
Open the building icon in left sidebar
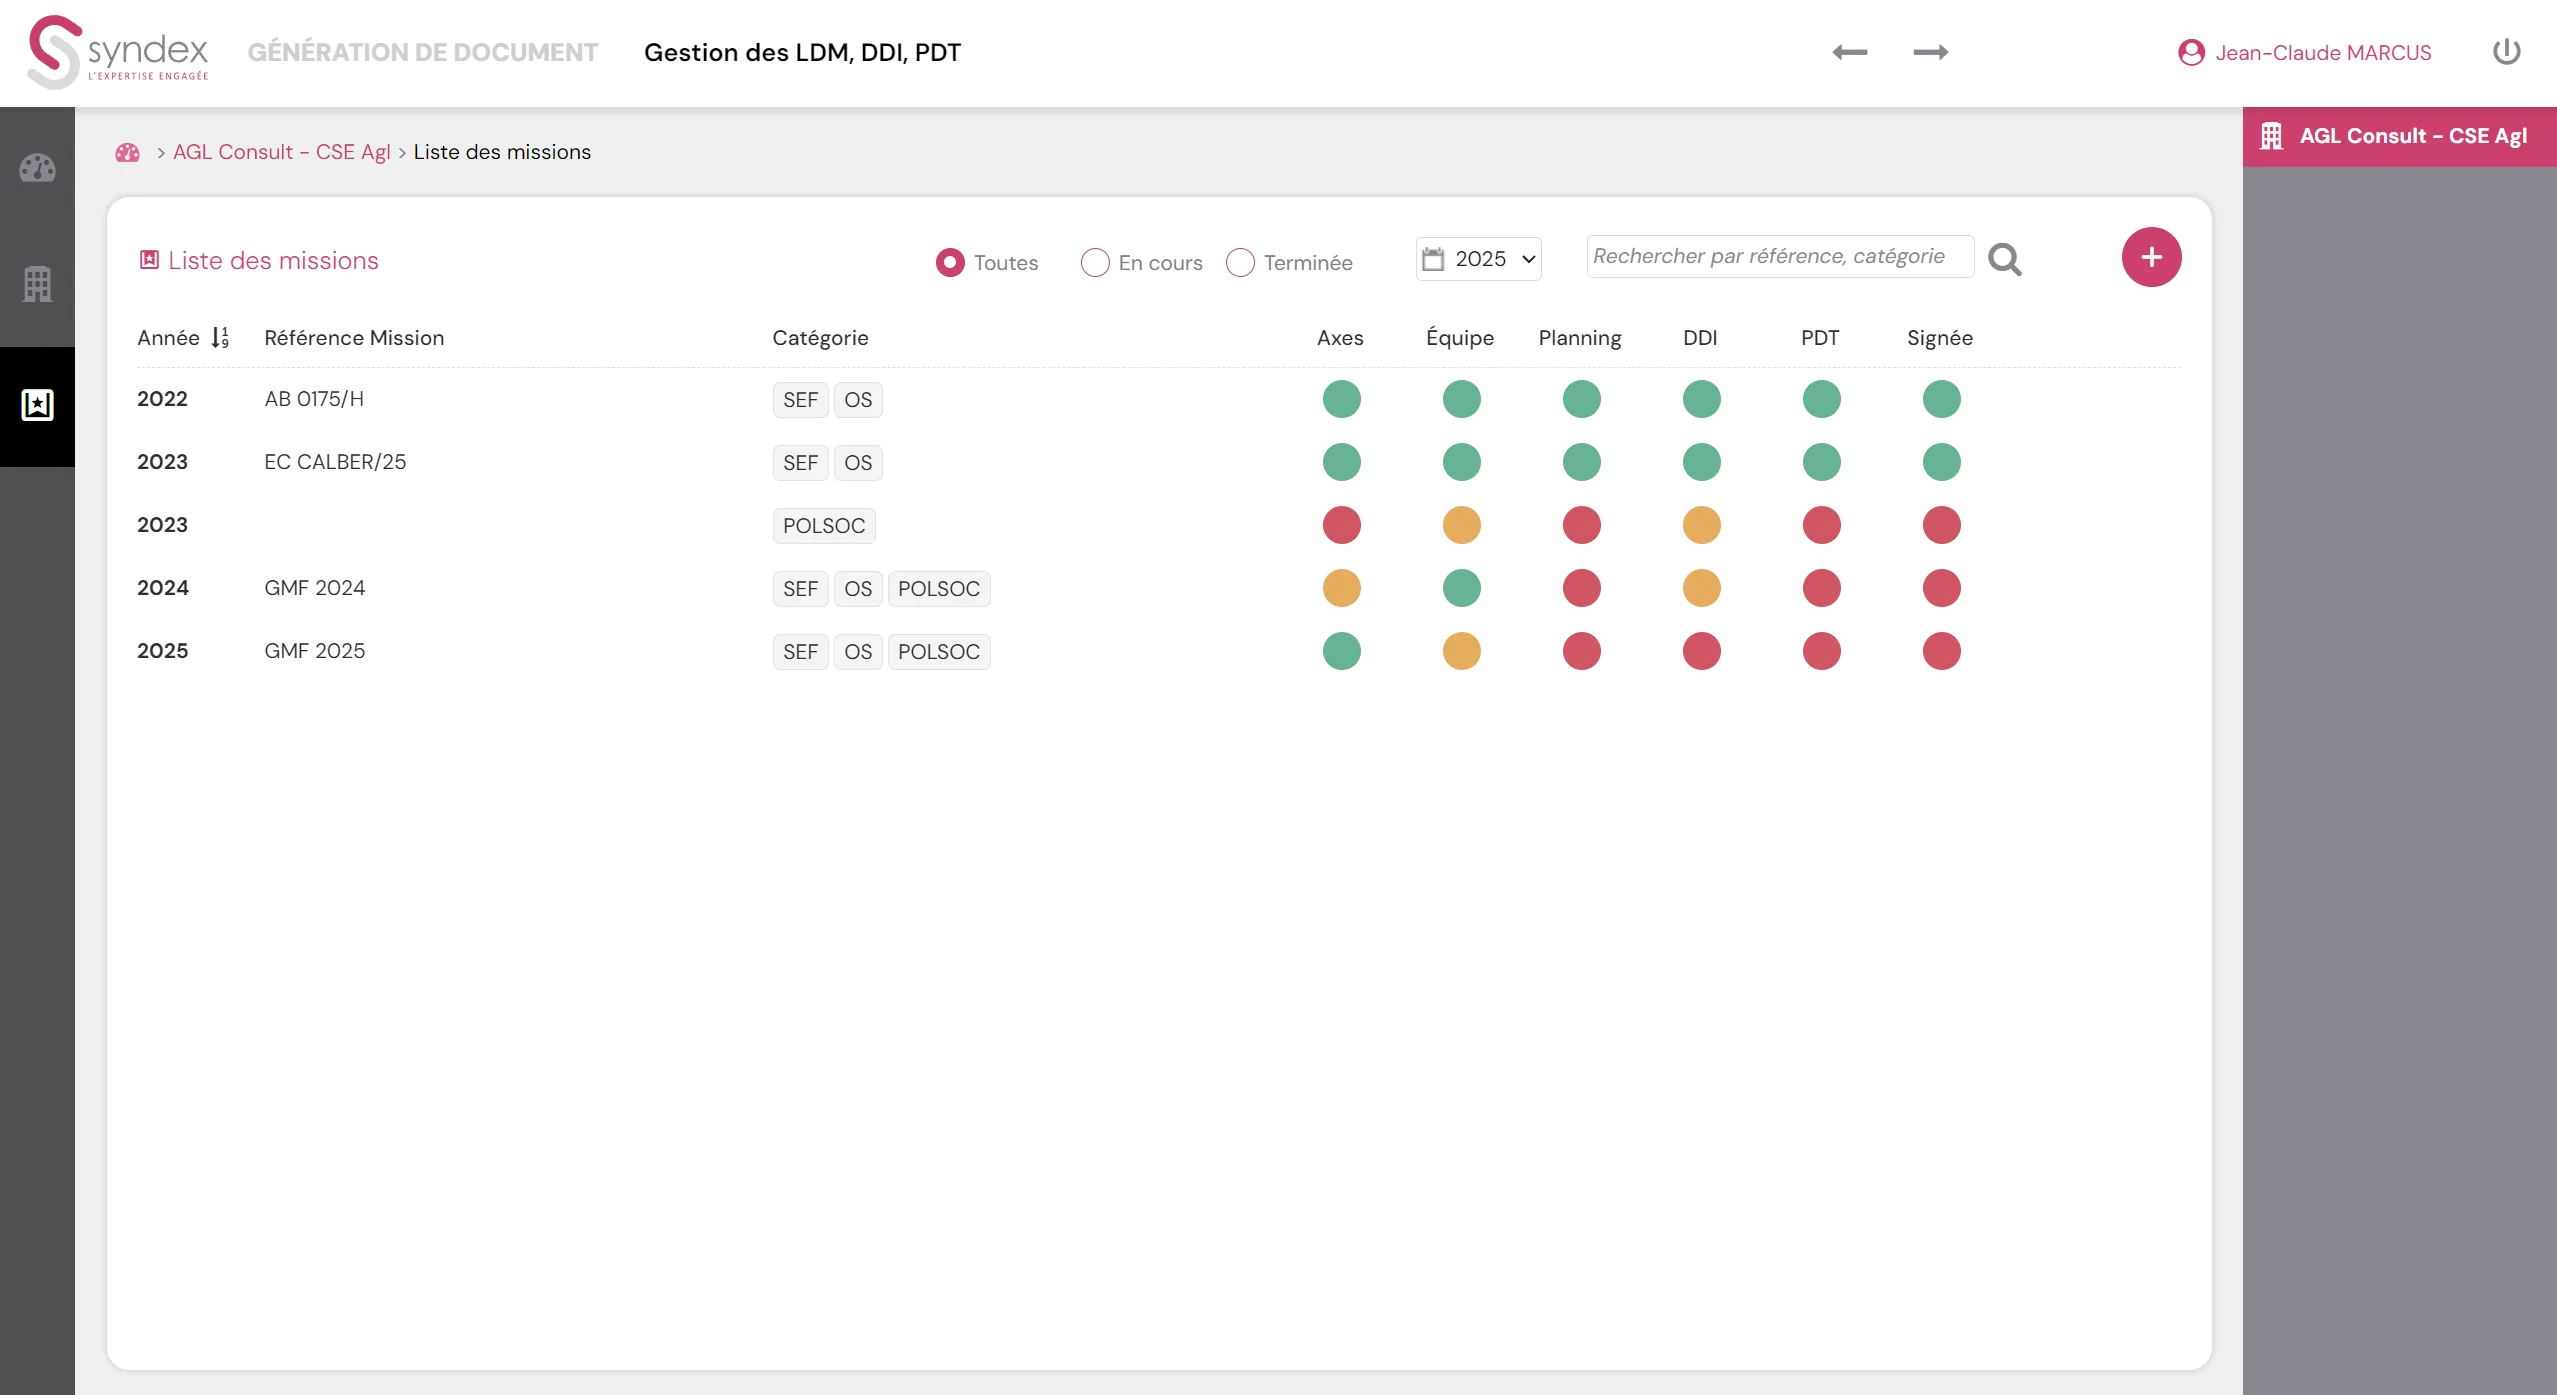click(x=37, y=285)
